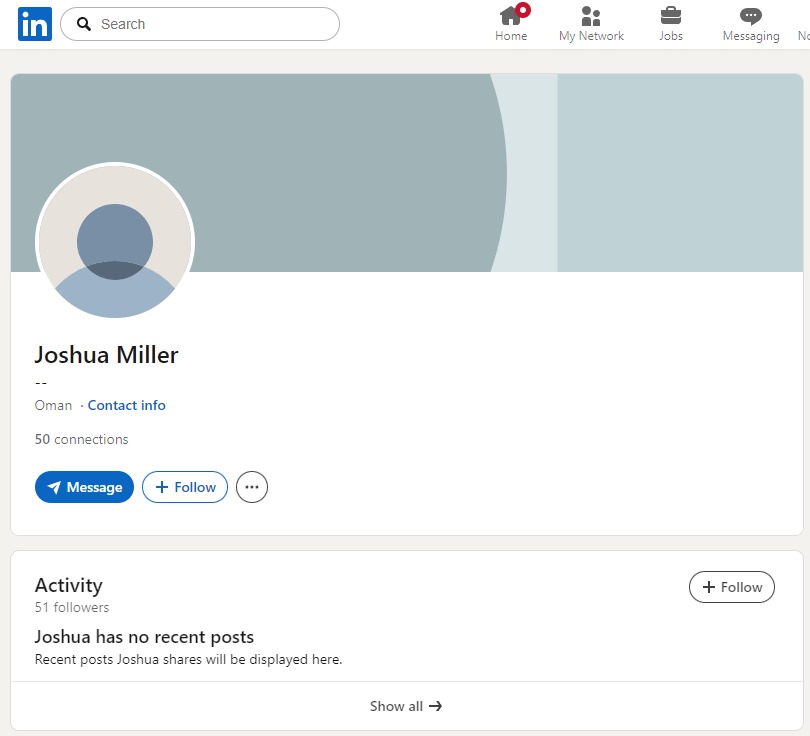Click the red notification badge on Home
This screenshot has width=810, height=736.
[523, 10]
